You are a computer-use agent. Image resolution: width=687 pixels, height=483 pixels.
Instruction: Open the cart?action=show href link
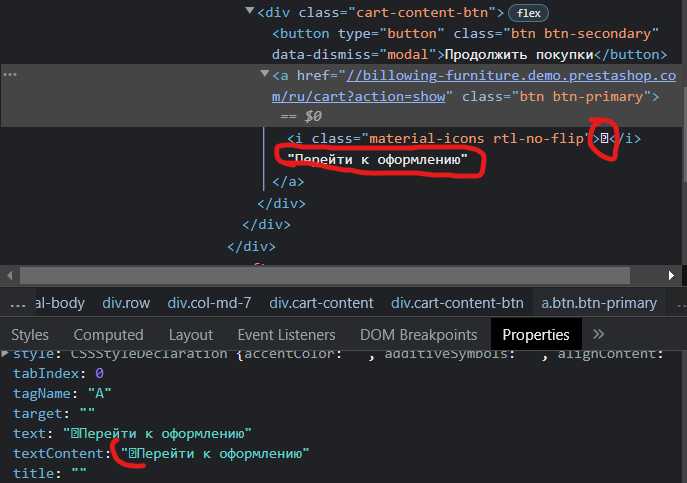(474, 86)
